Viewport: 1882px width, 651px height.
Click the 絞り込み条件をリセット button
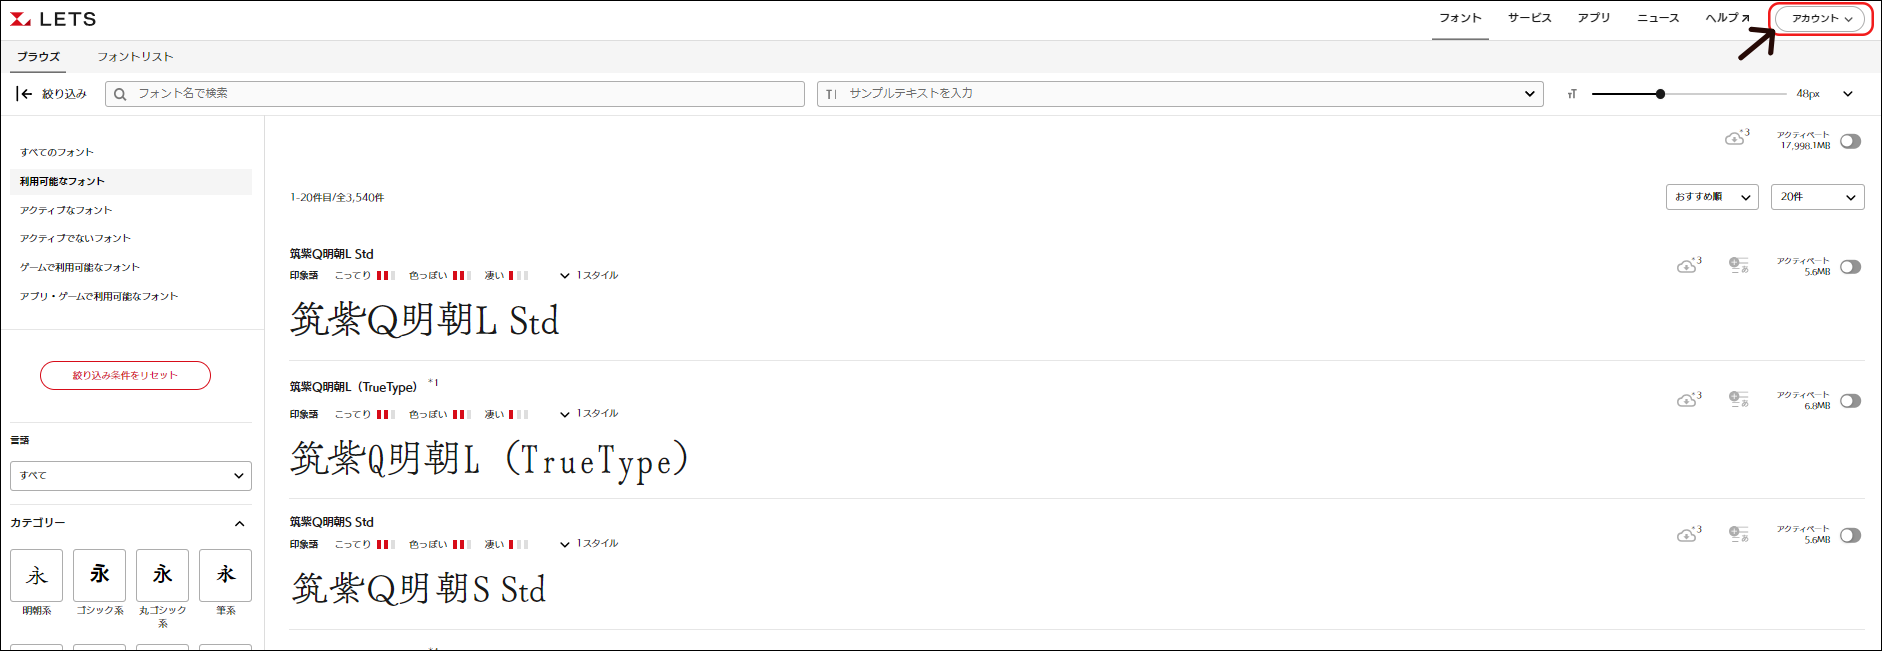(x=125, y=375)
